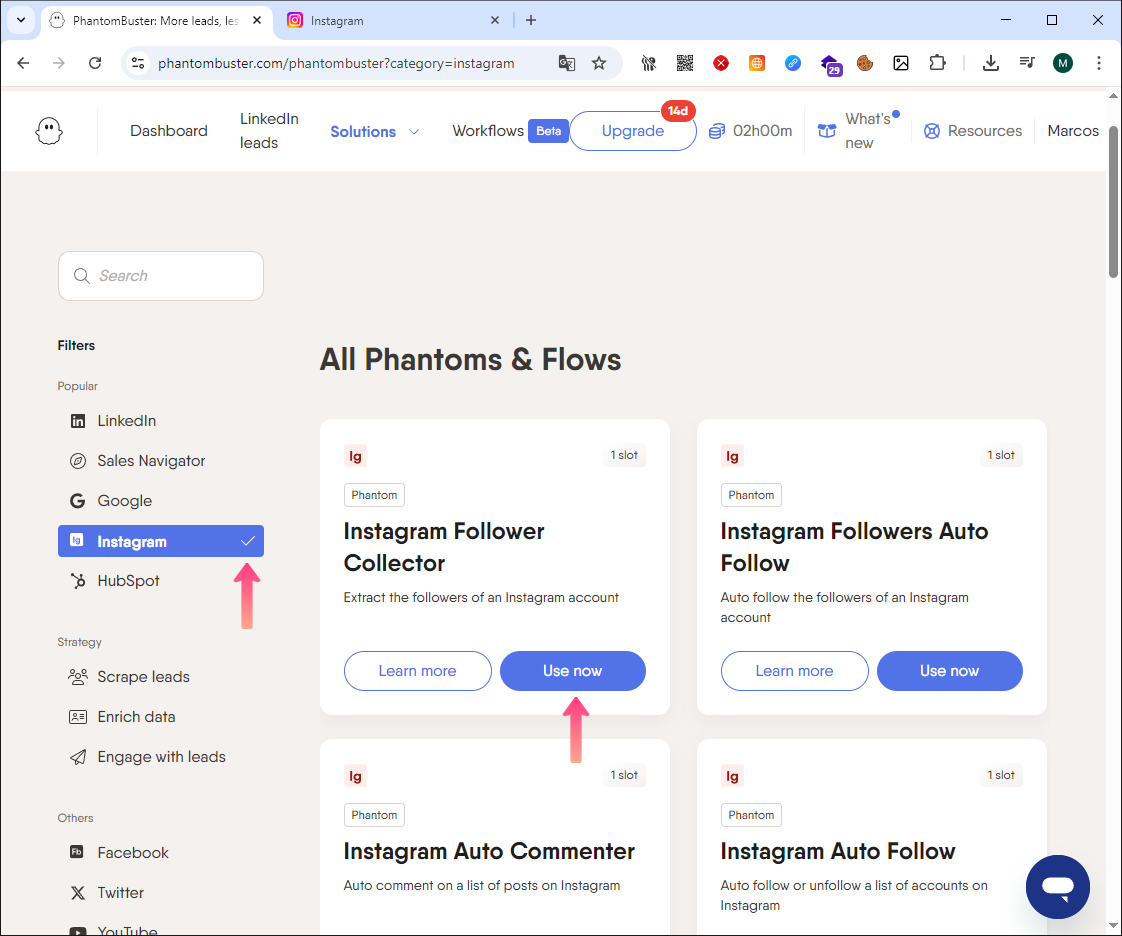
Task: Open the extension showing badge 29
Action: pyautogui.click(x=830, y=64)
